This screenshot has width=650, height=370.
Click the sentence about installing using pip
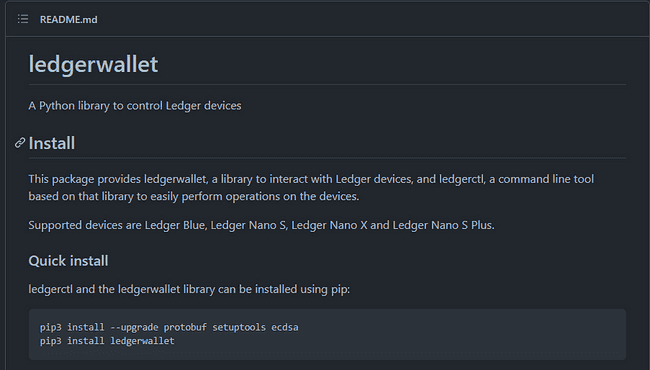click(x=189, y=289)
